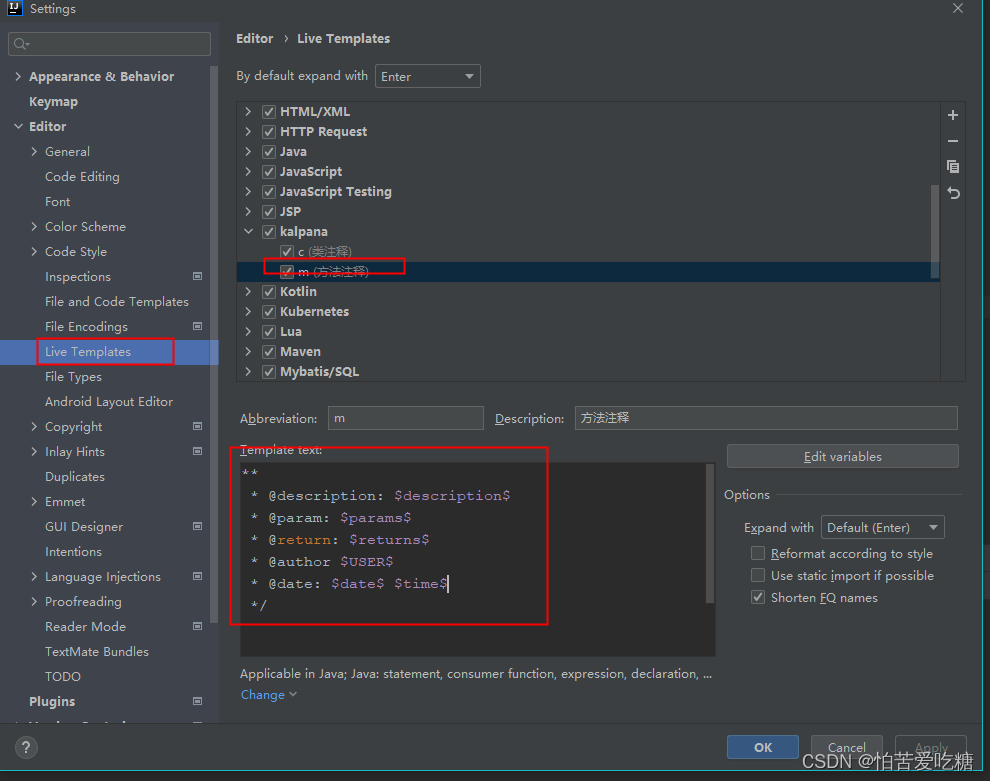990x781 pixels.
Task: Click the project-level marker icon beside File Encodings
Action: (197, 326)
